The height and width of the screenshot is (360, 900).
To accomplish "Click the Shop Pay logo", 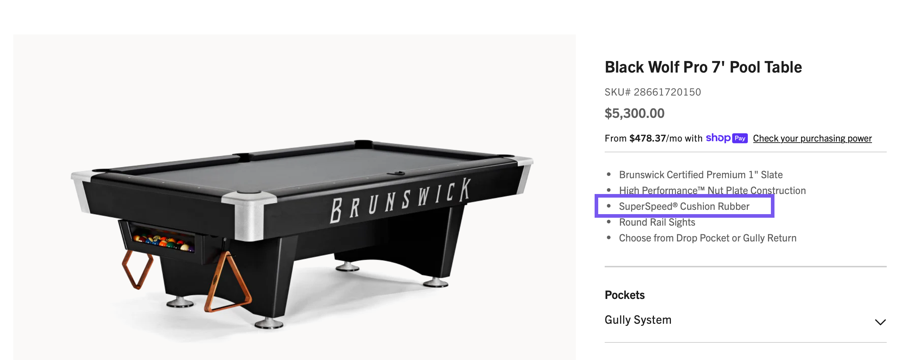I will pos(726,138).
